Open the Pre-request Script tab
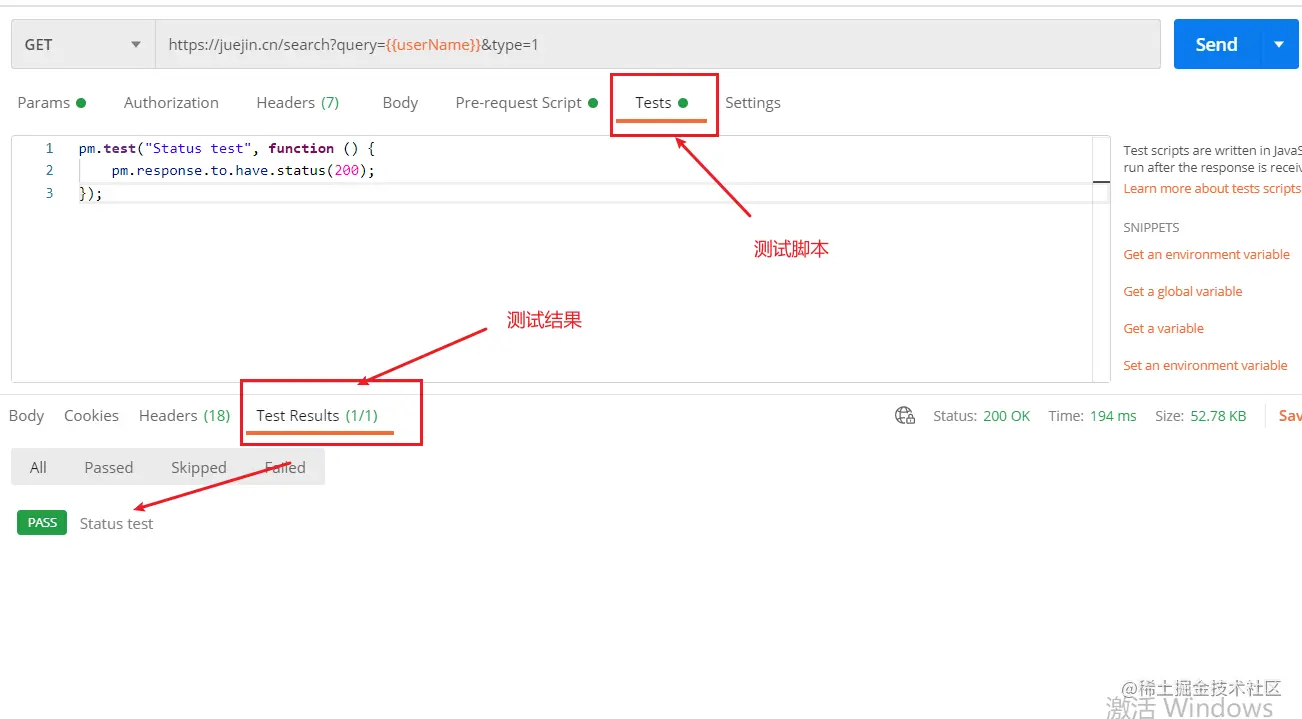The width and height of the screenshot is (1302, 719). tap(526, 103)
